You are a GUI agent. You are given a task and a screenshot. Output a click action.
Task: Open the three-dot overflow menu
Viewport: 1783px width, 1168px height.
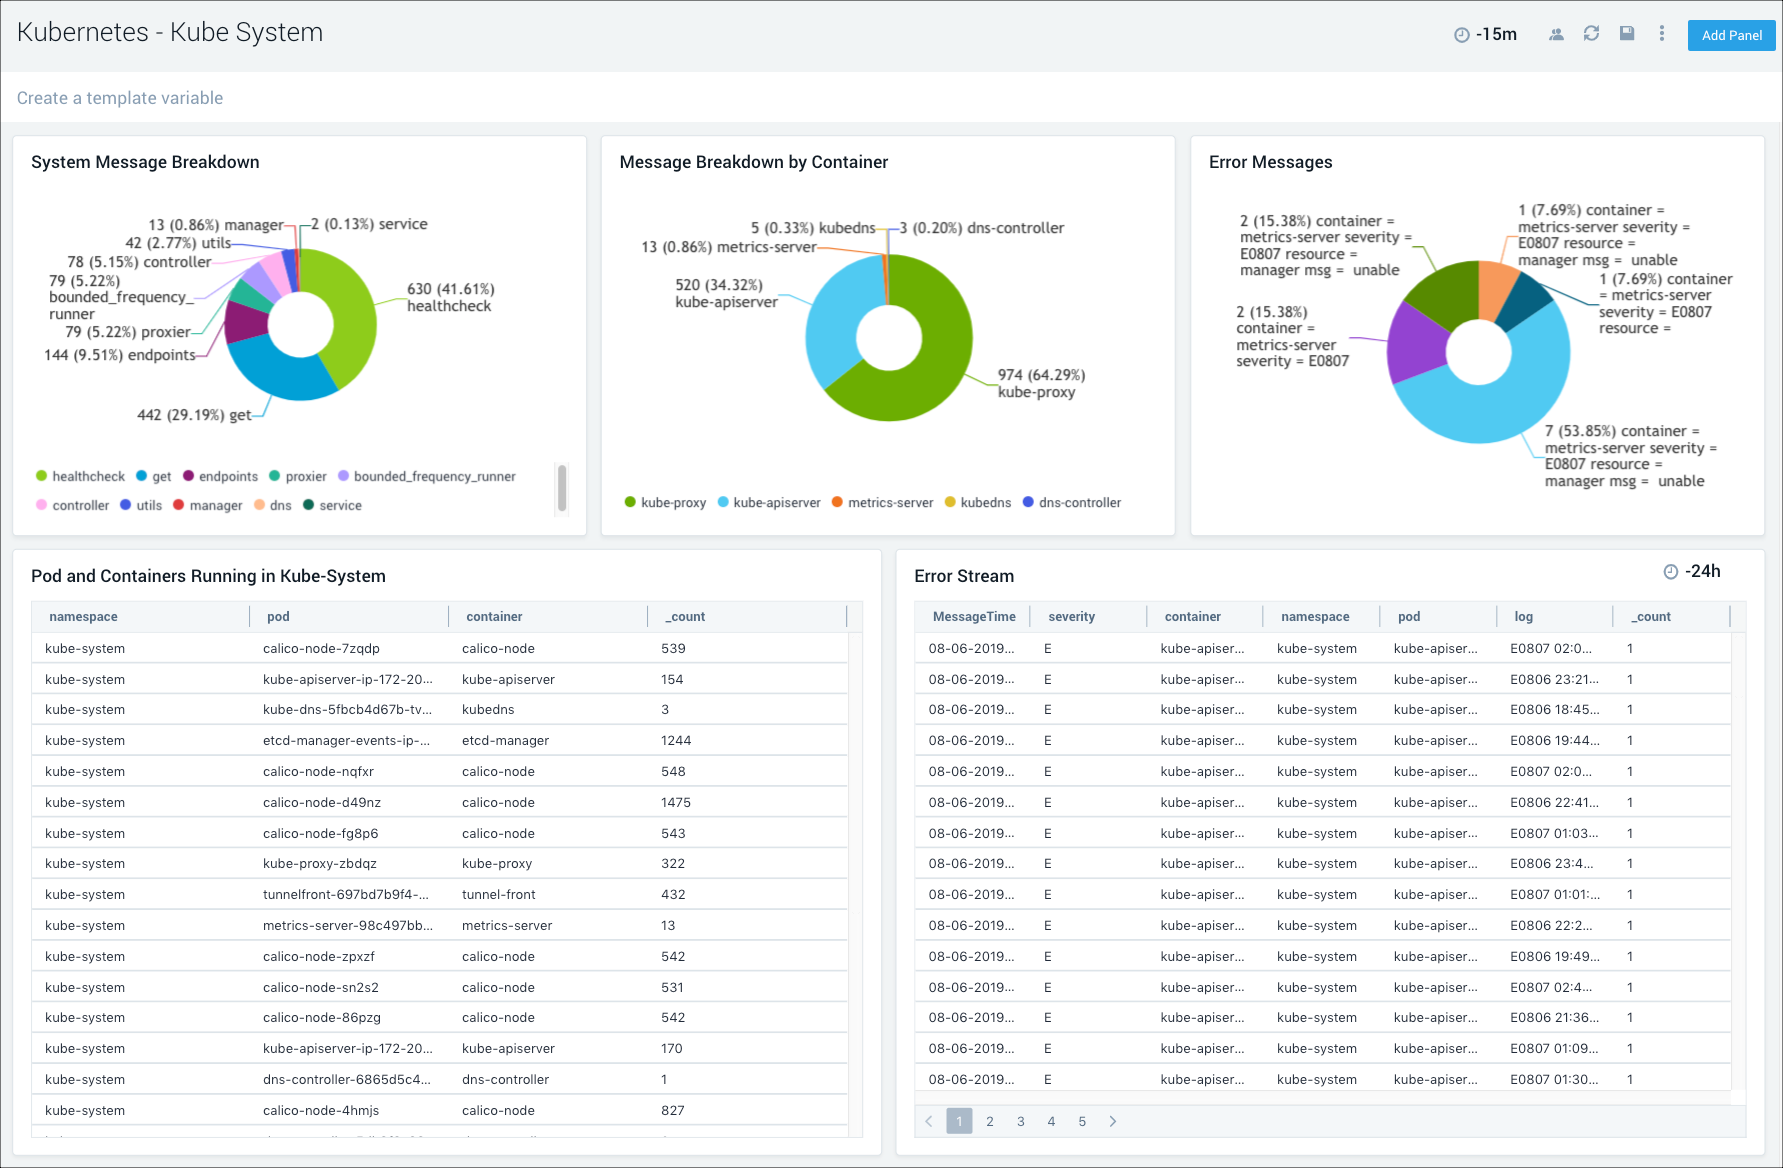[x=1662, y=33]
